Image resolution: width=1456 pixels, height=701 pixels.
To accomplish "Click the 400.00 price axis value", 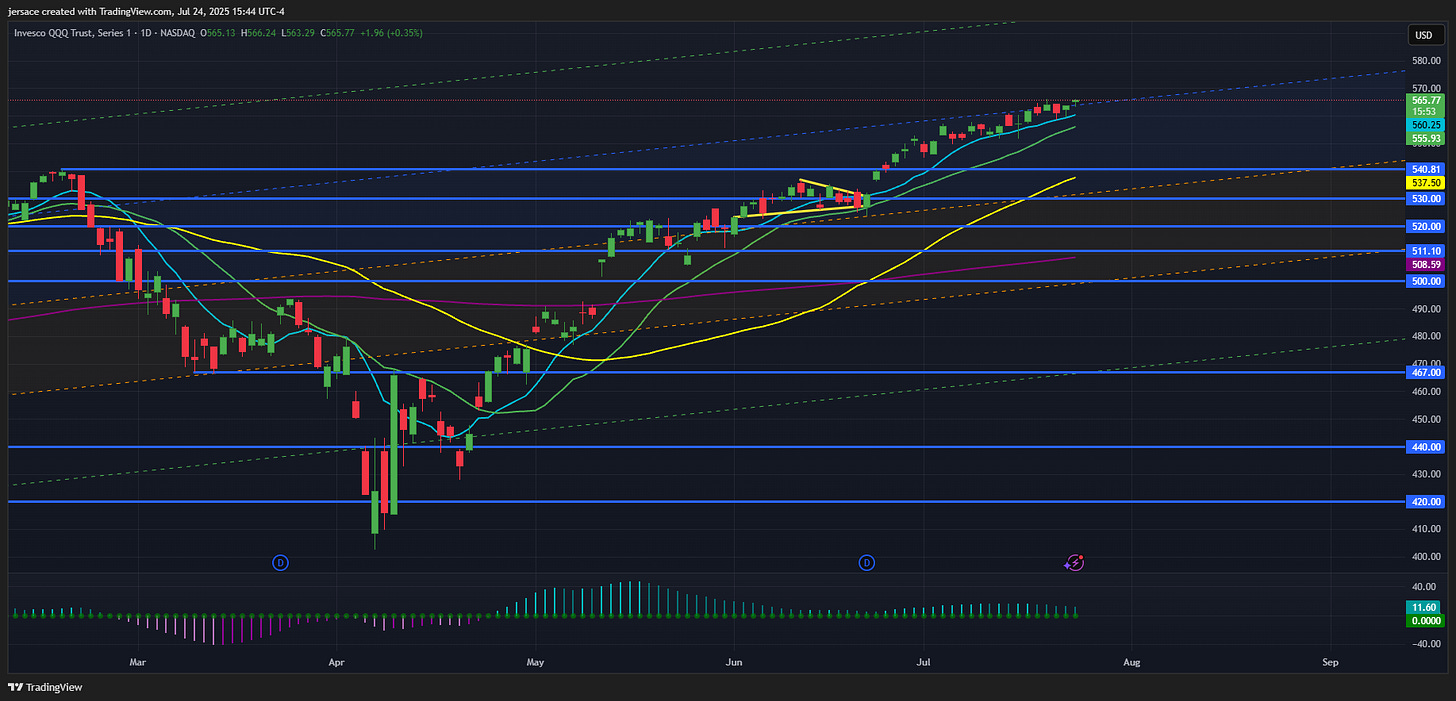I will [1426, 556].
